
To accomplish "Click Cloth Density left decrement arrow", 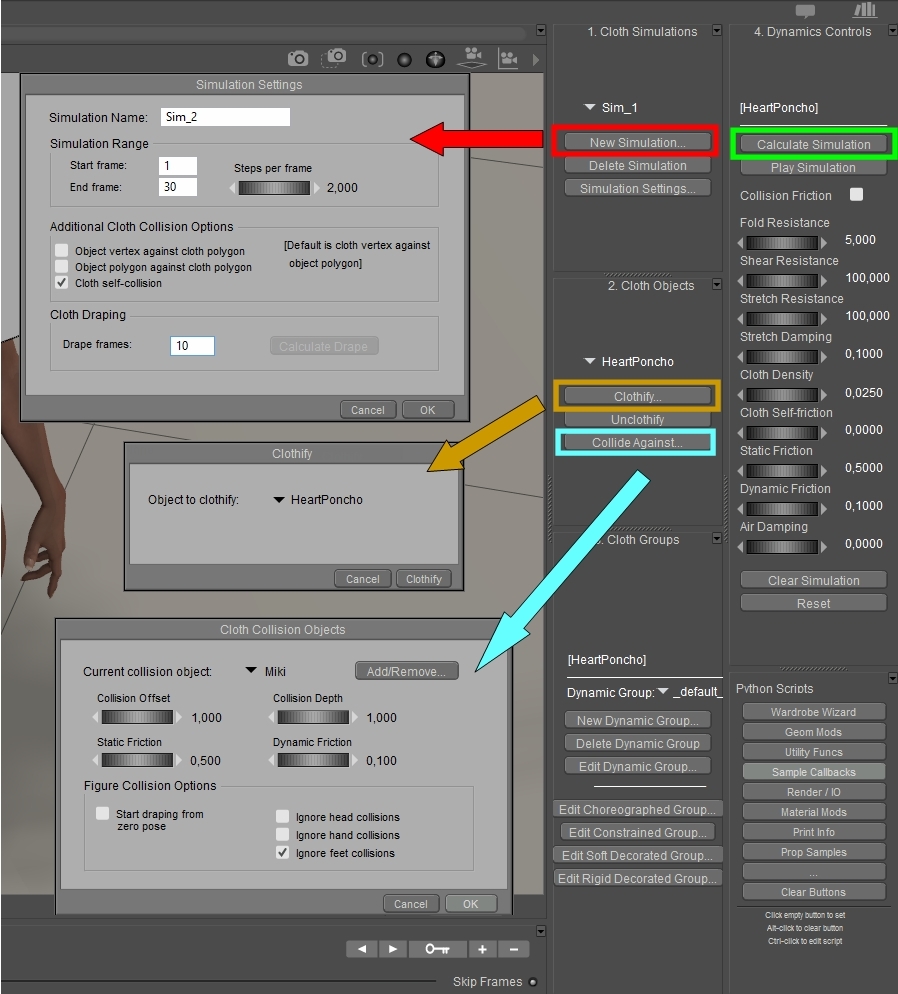I will tap(740, 395).
